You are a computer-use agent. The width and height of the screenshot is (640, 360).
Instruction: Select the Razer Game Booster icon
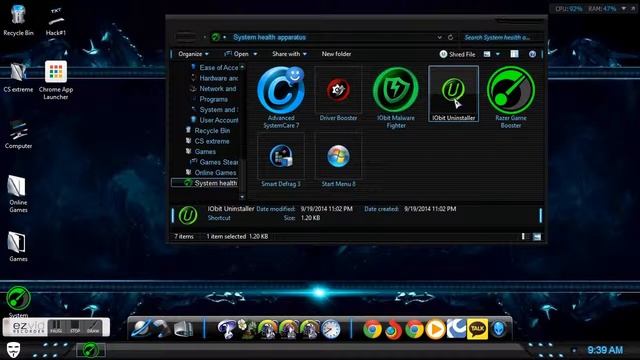pyautogui.click(x=511, y=98)
